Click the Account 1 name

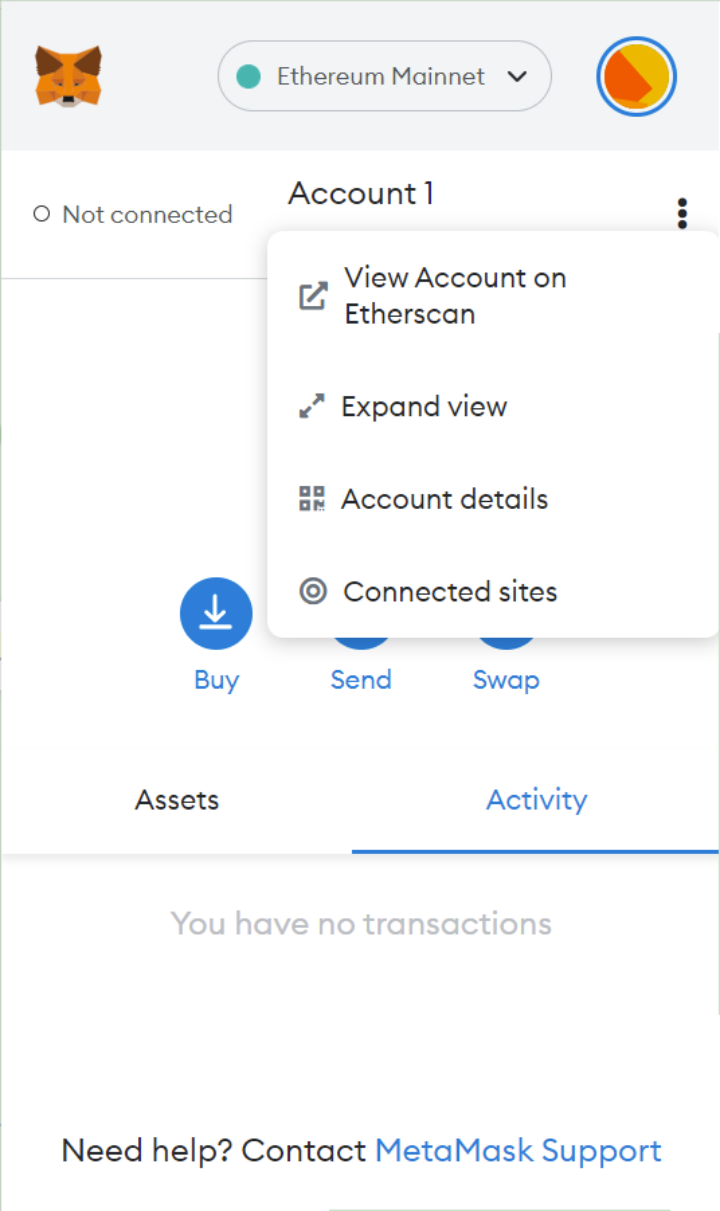pos(361,193)
